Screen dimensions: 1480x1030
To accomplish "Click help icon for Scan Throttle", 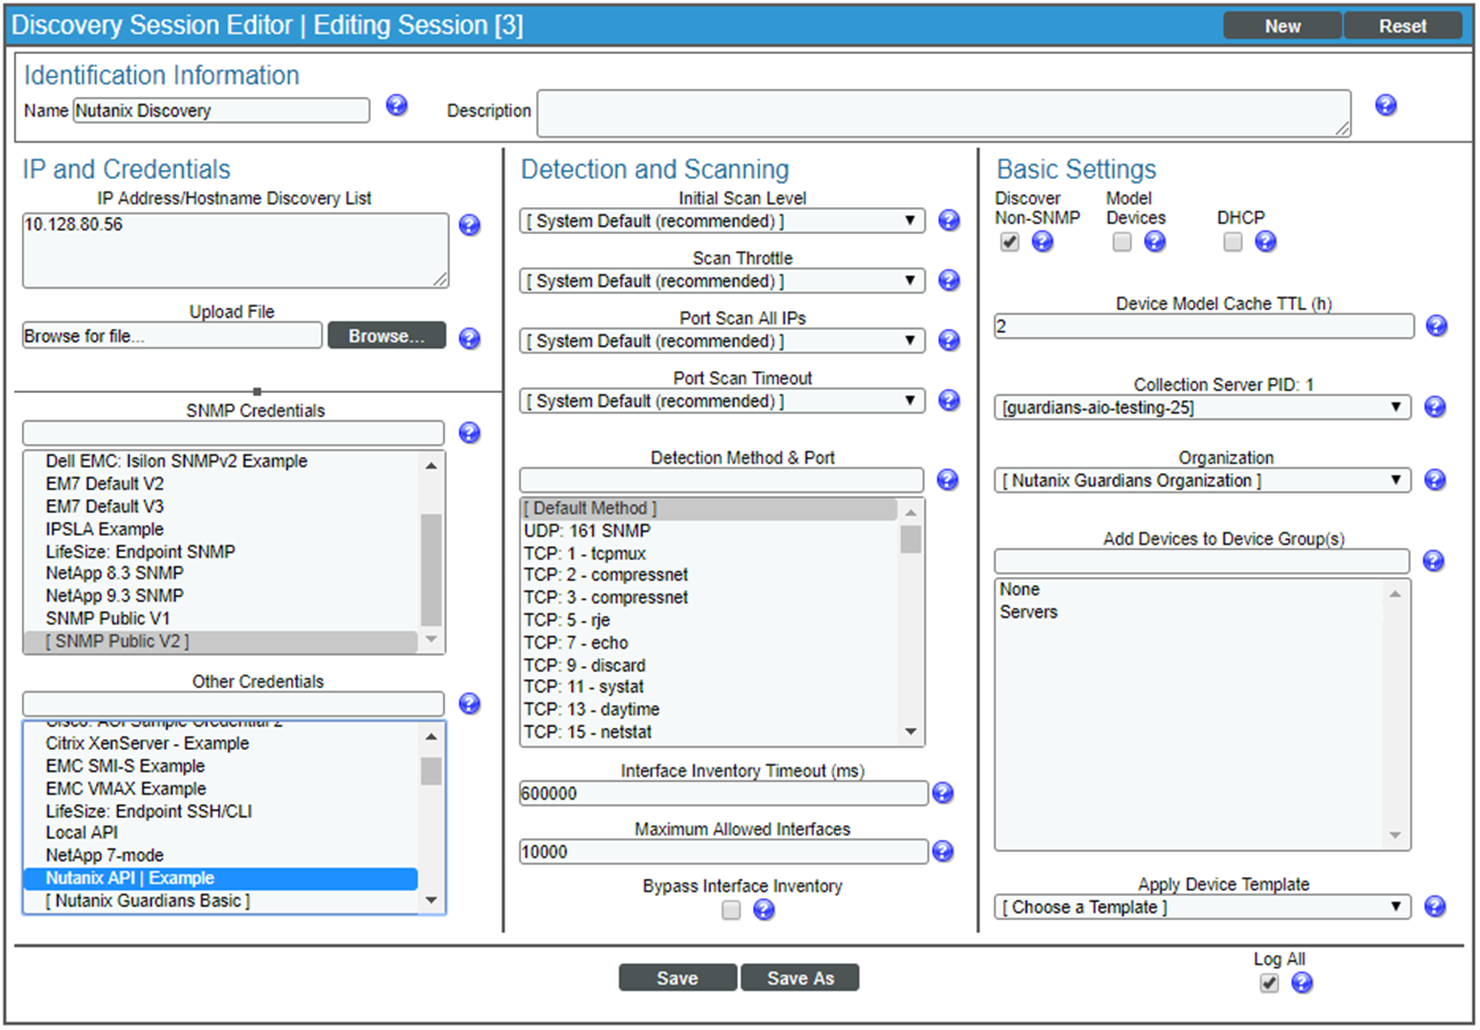I will (949, 280).
